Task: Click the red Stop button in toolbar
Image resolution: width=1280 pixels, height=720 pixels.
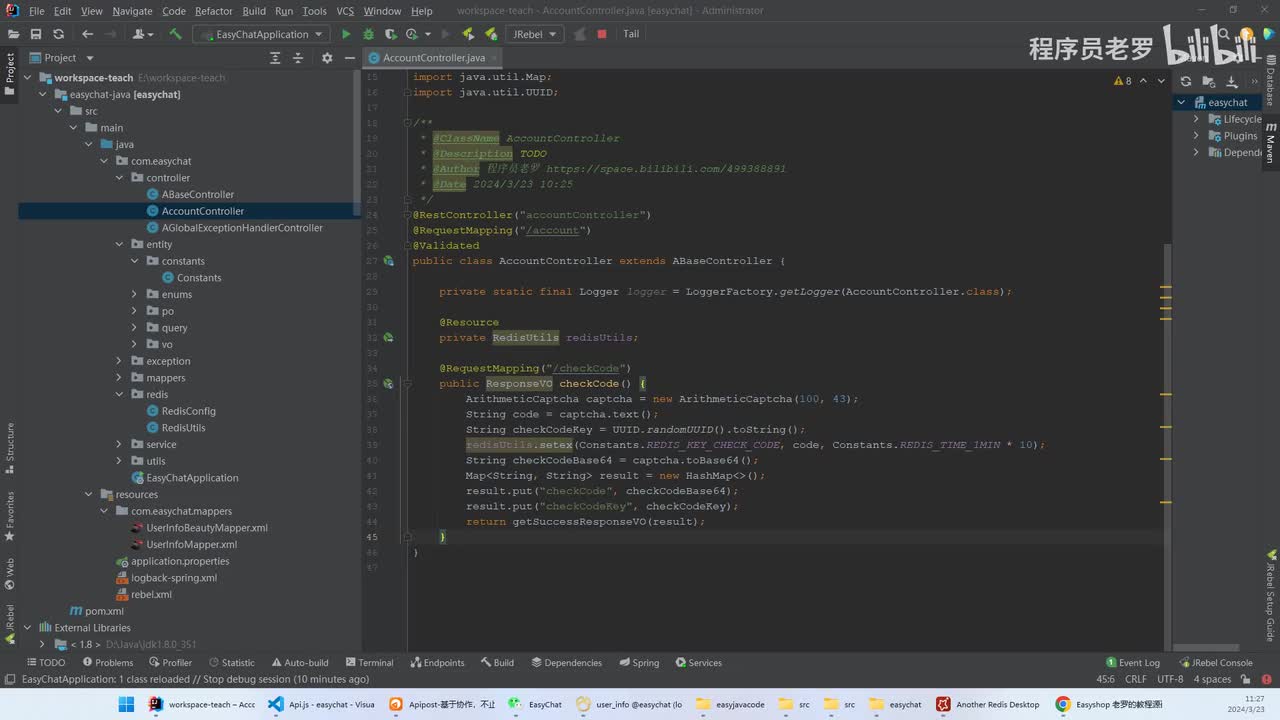Action: (x=602, y=34)
